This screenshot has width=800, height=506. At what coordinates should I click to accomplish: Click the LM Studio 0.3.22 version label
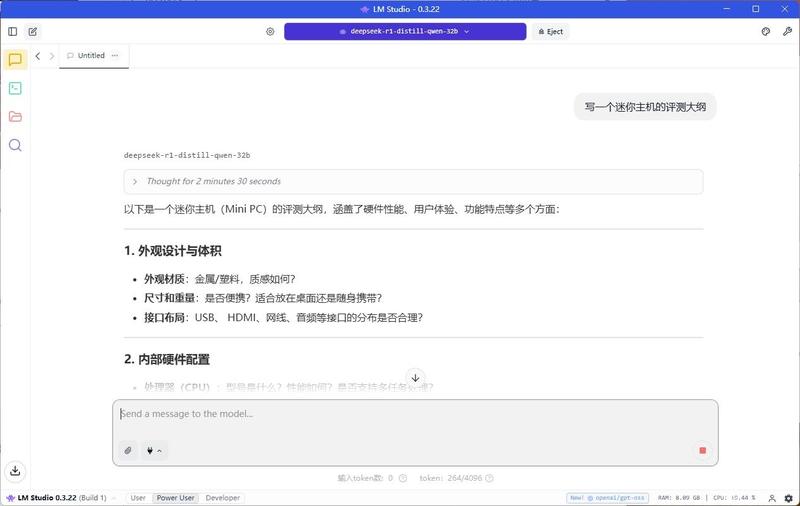coord(62,498)
